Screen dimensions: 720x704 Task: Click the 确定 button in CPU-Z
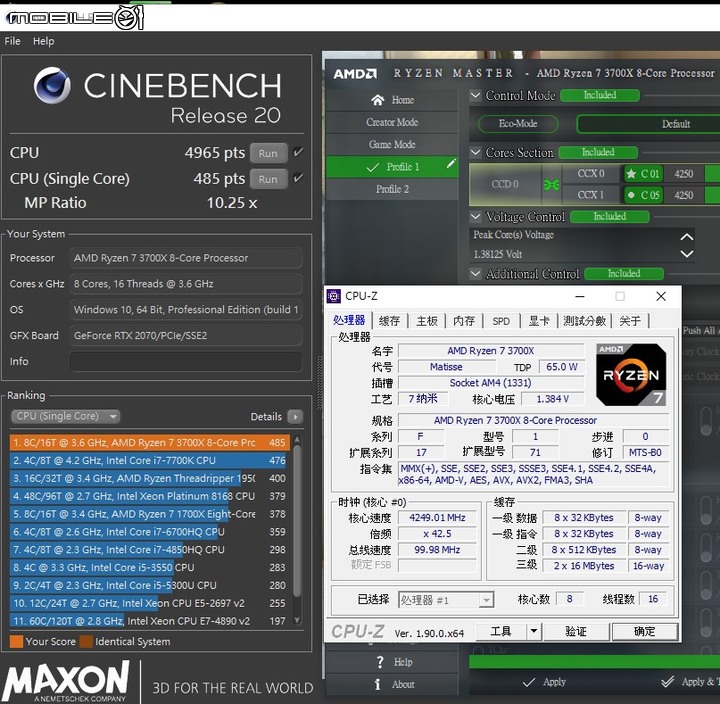(x=644, y=631)
